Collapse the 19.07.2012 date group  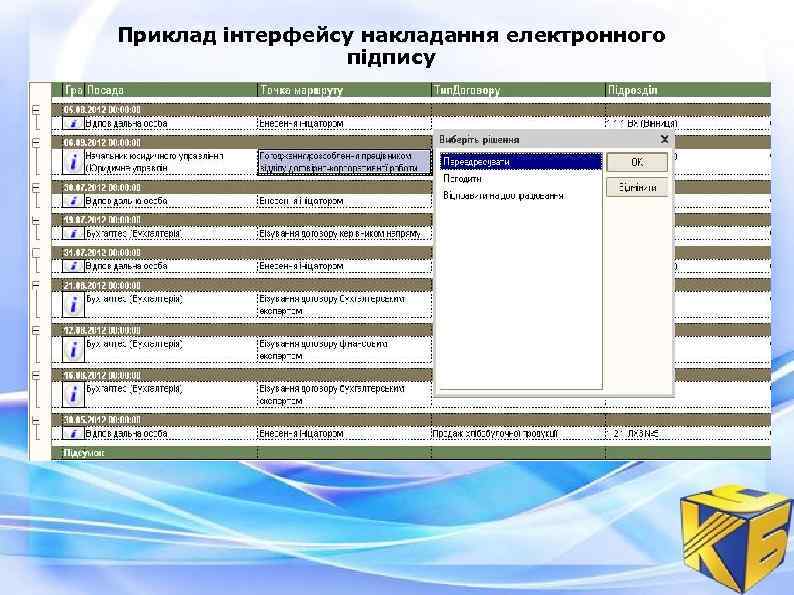tap(36, 220)
